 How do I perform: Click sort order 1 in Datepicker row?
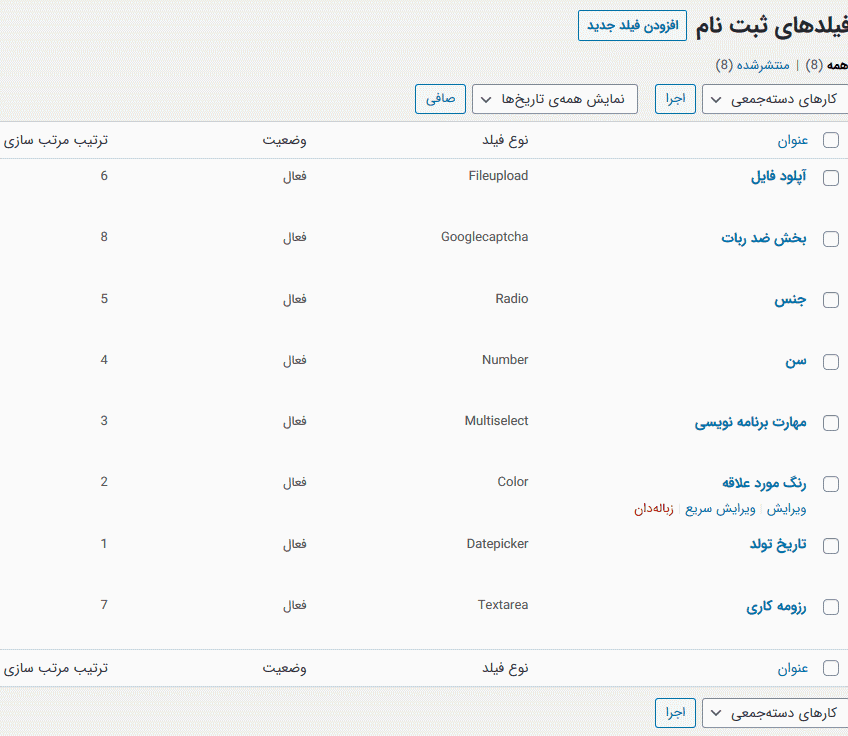pos(104,543)
